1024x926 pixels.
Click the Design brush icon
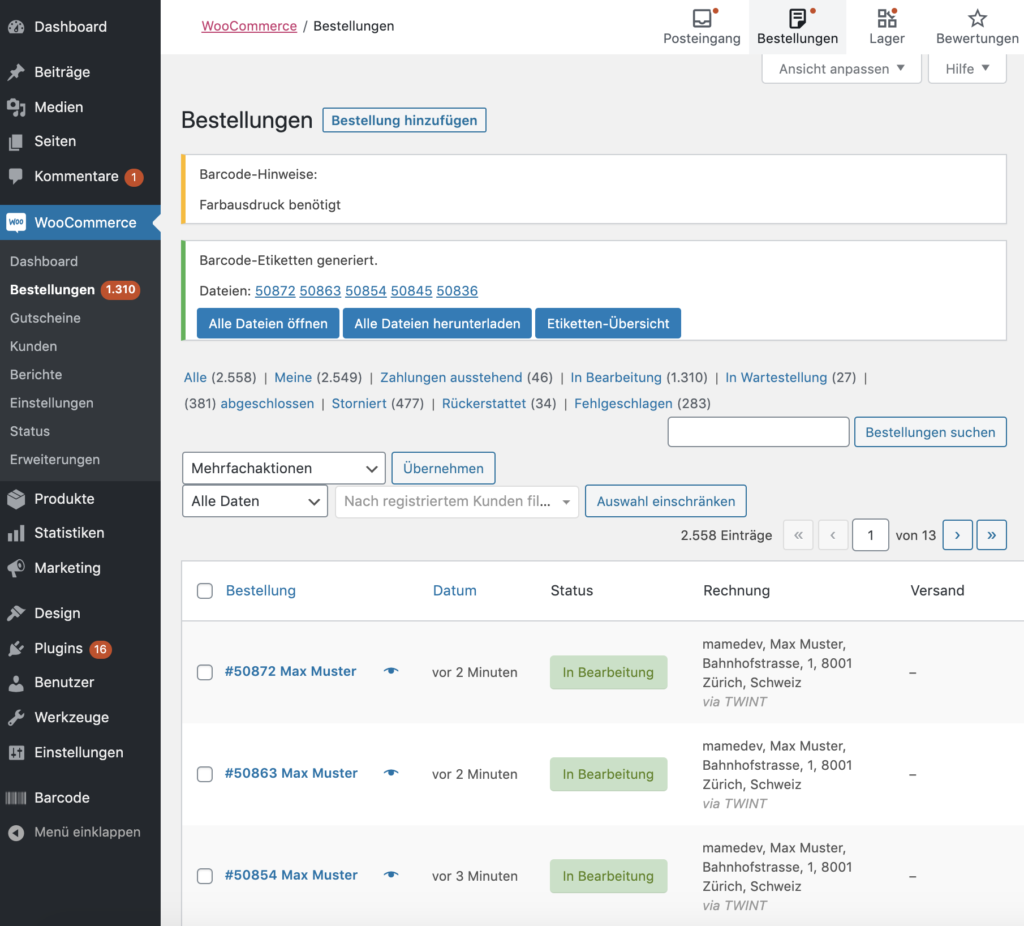pos(16,613)
